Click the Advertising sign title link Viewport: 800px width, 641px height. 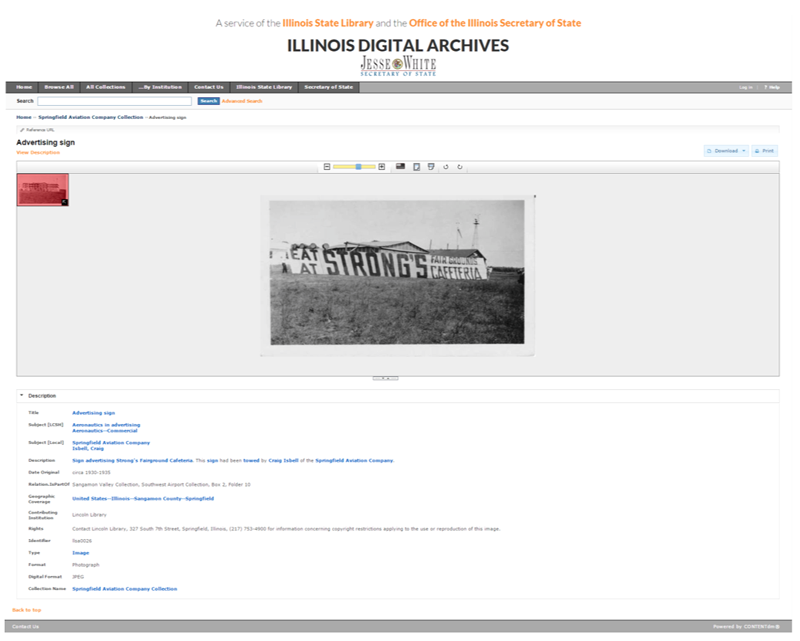[x=93, y=413]
